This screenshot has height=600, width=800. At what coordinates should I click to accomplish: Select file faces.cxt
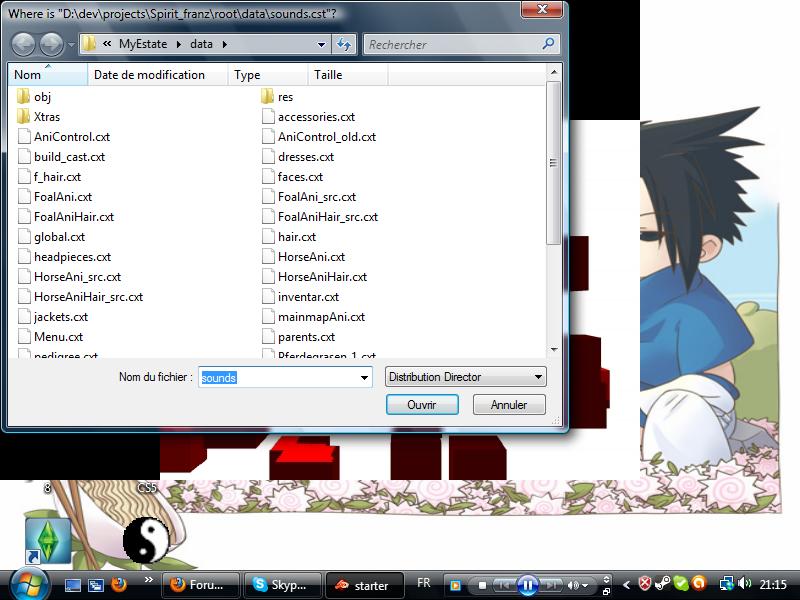[x=292, y=177]
